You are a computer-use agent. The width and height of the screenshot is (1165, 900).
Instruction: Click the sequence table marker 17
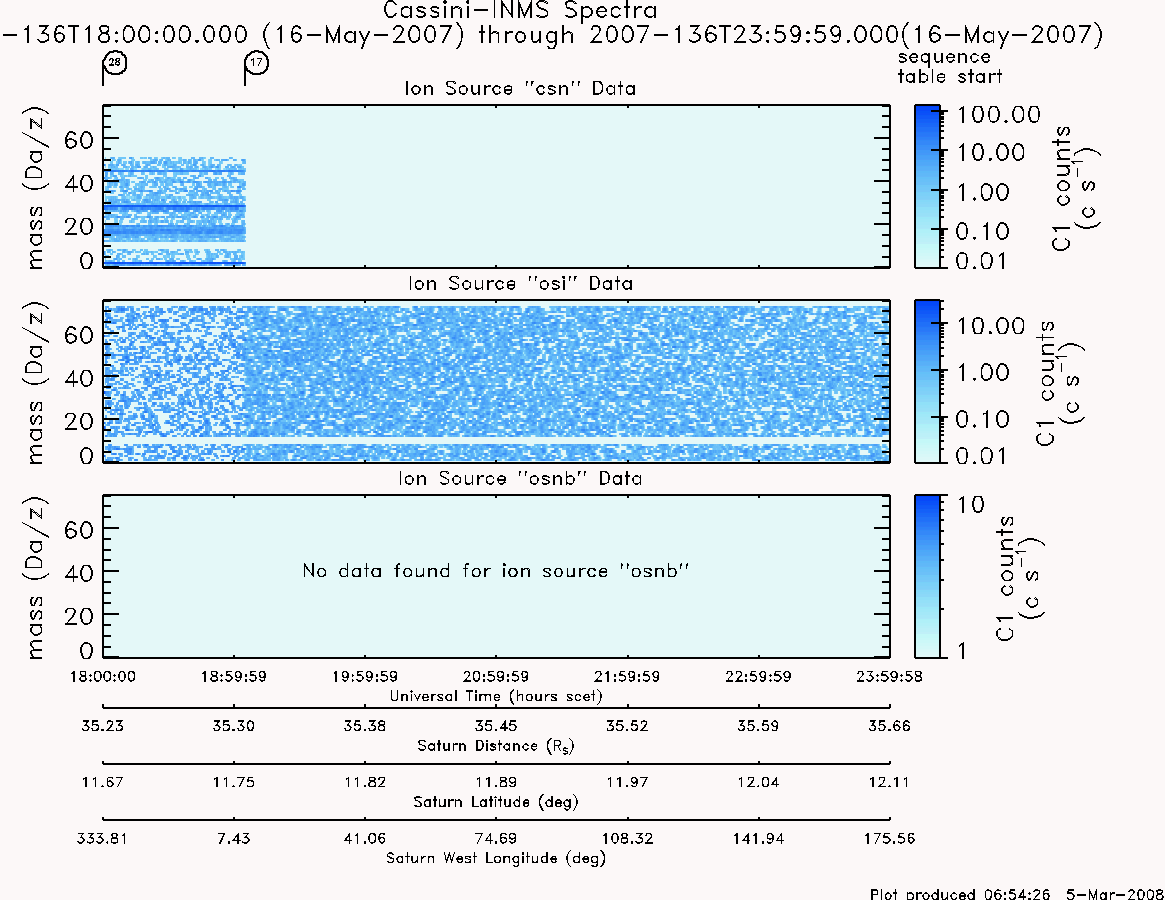tap(256, 62)
